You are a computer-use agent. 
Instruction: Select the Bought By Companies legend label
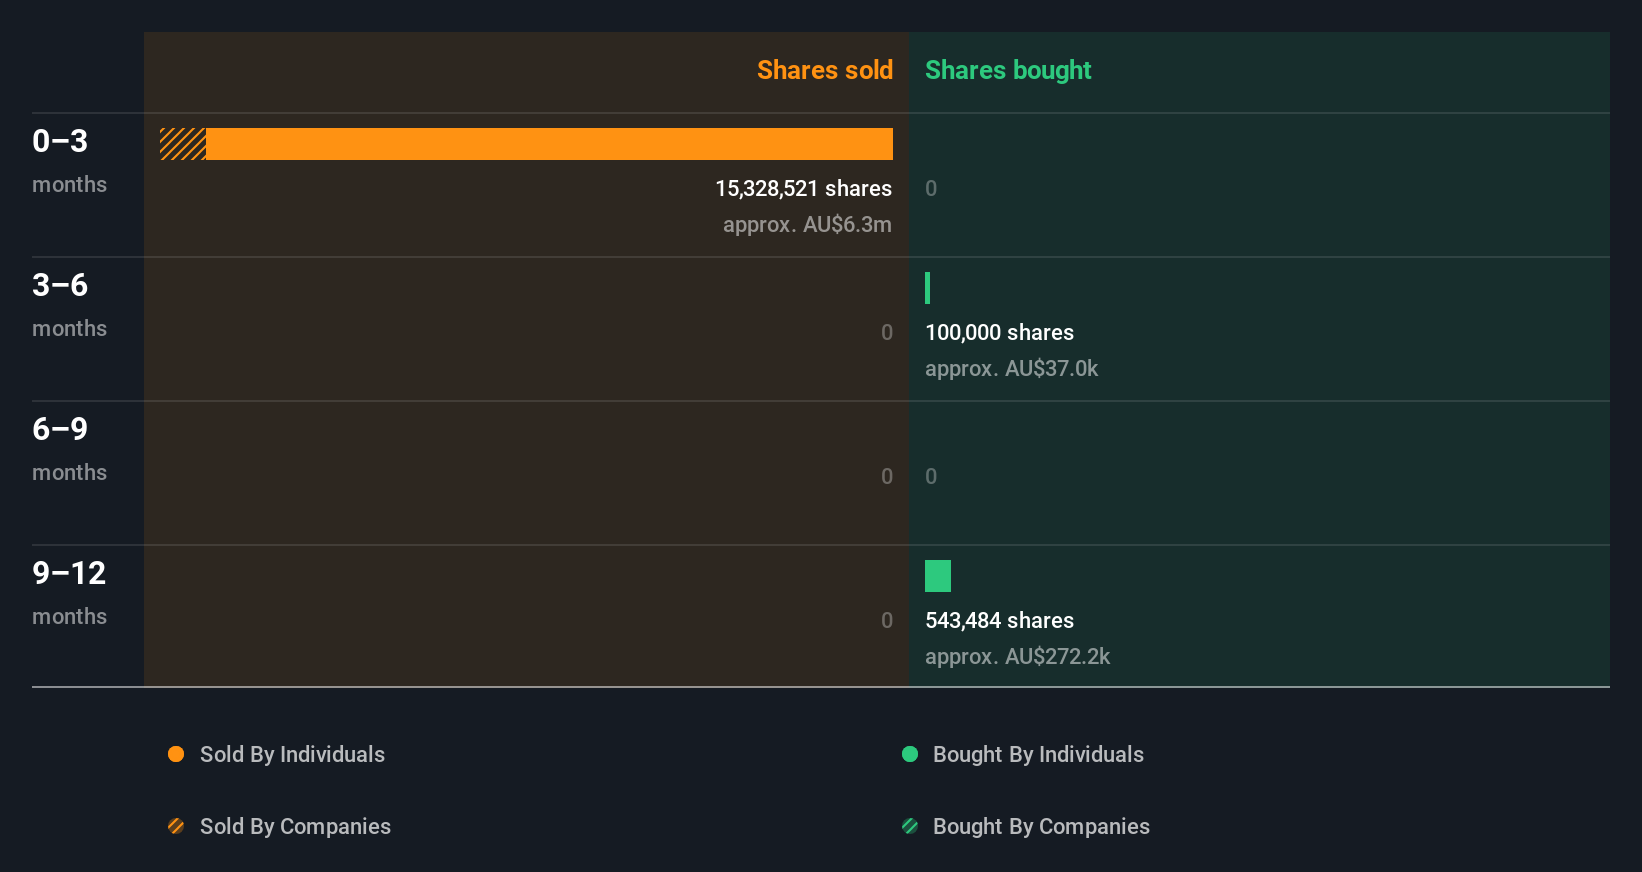pyautogui.click(x=1041, y=827)
